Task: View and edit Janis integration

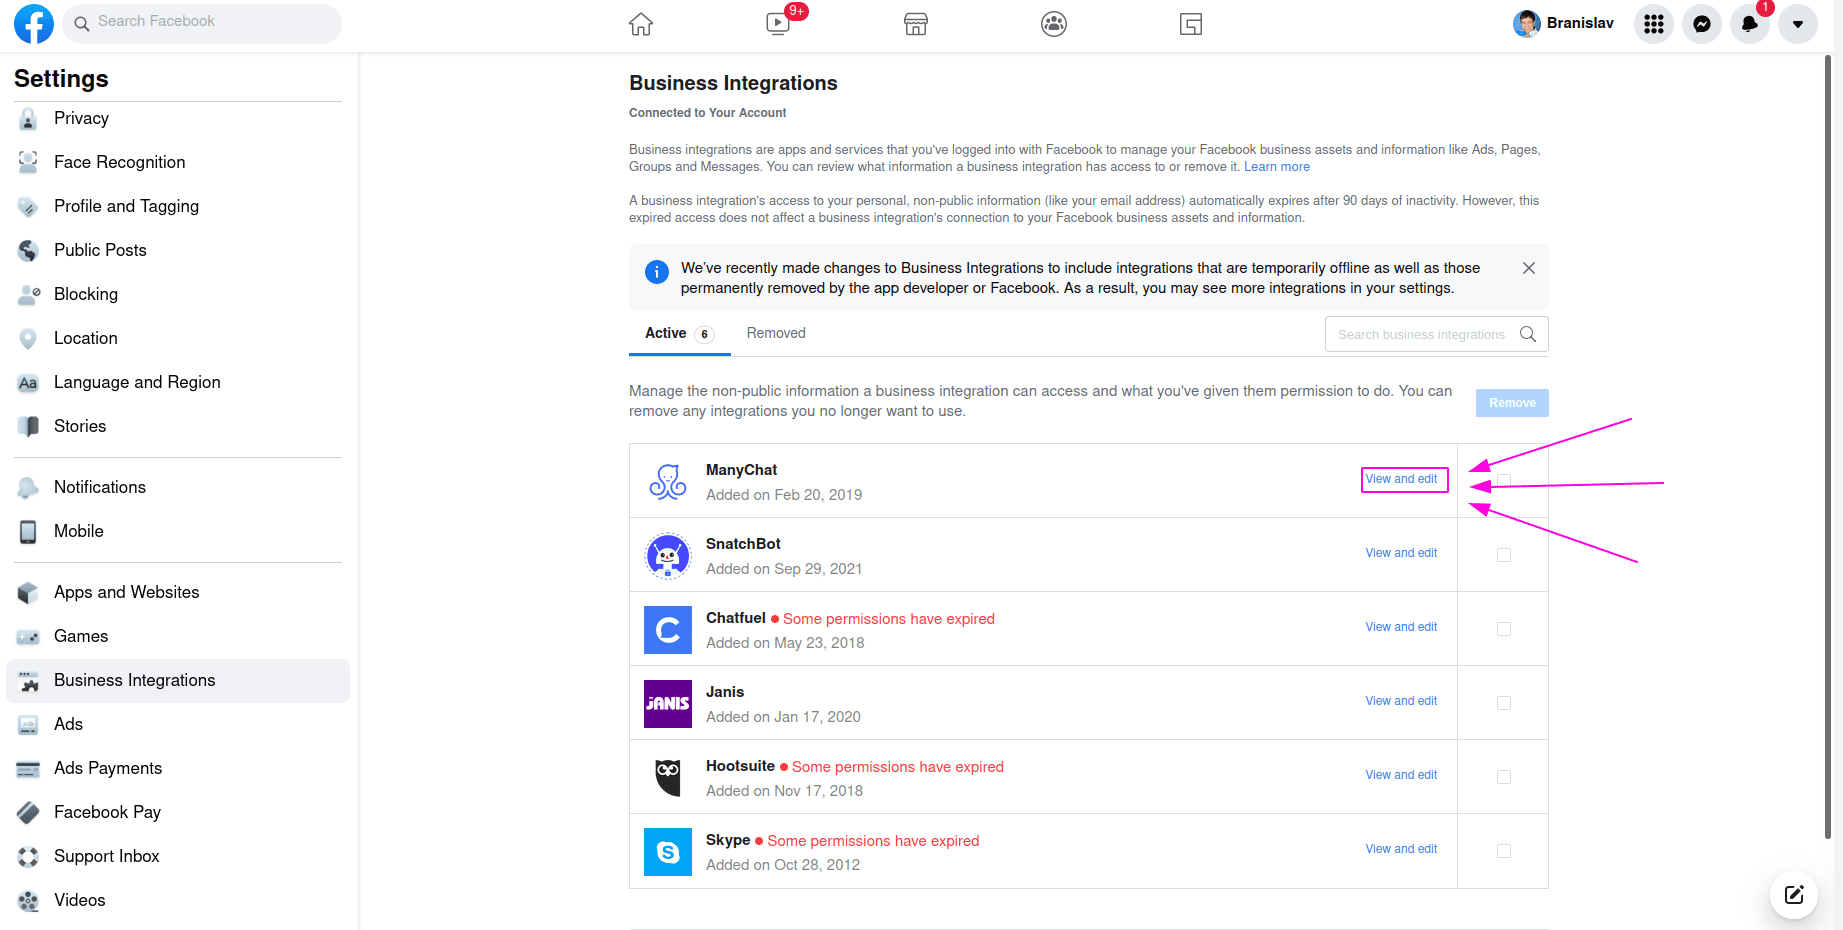Action: 1401,701
